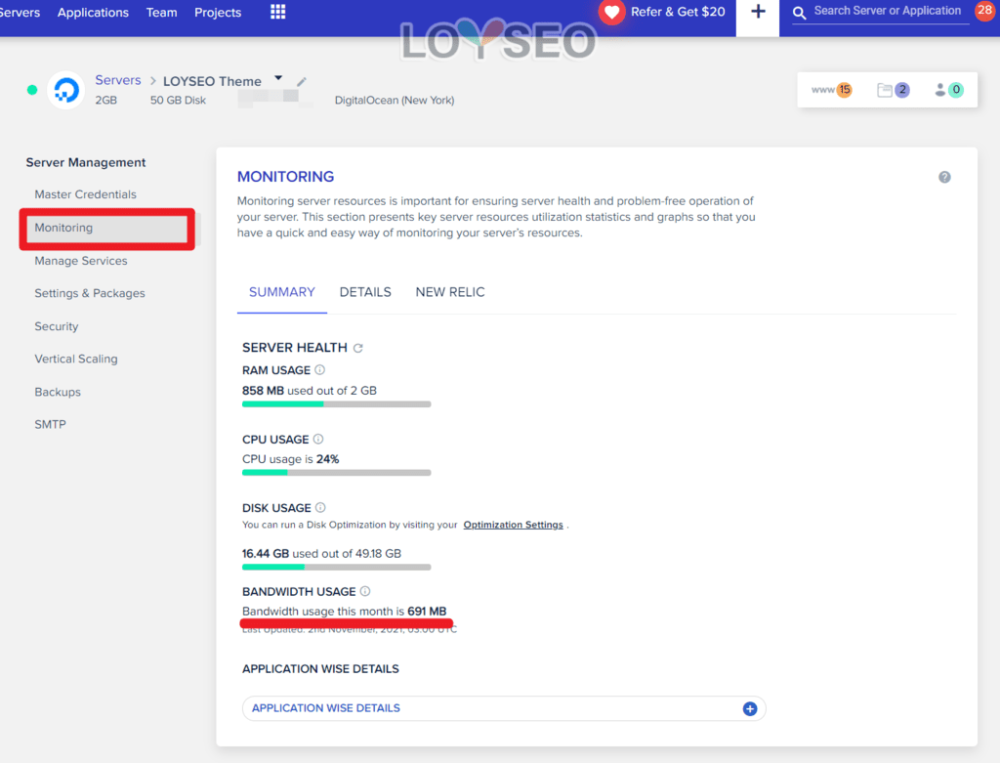Open the Projects top menu
Image resolution: width=1000 pixels, height=763 pixels.
(x=217, y=12)
